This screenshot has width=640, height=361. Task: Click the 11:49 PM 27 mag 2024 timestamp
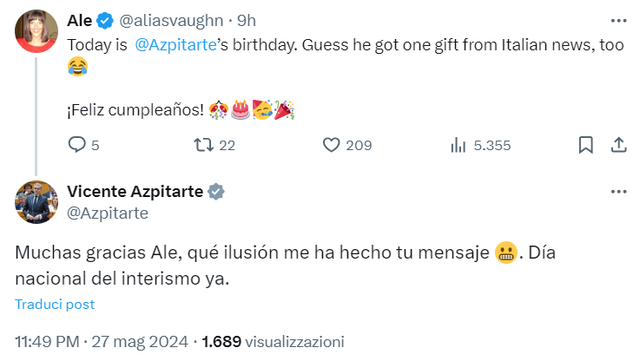point(102,342)
